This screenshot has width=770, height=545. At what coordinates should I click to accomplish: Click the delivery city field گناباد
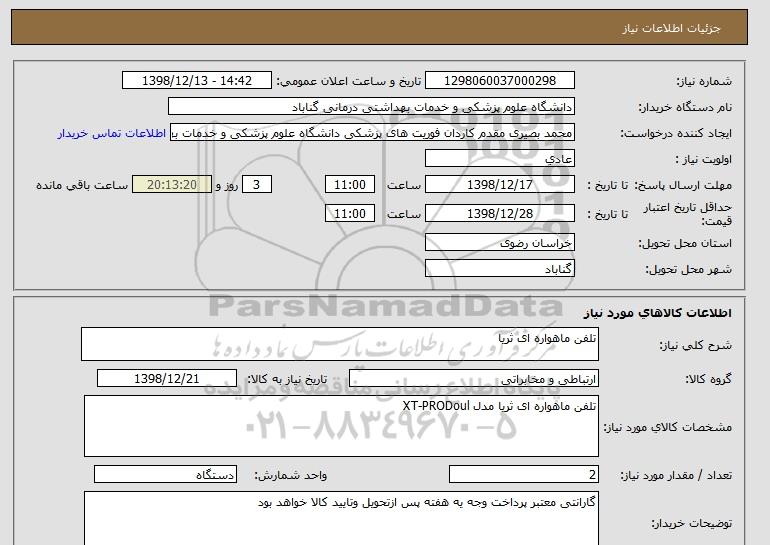point(499,269)
